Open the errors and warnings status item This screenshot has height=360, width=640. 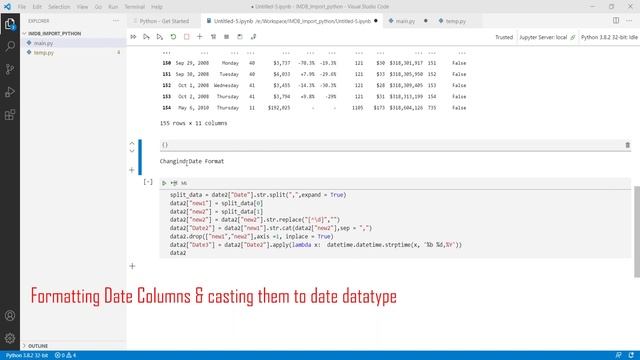pos(65,356)
